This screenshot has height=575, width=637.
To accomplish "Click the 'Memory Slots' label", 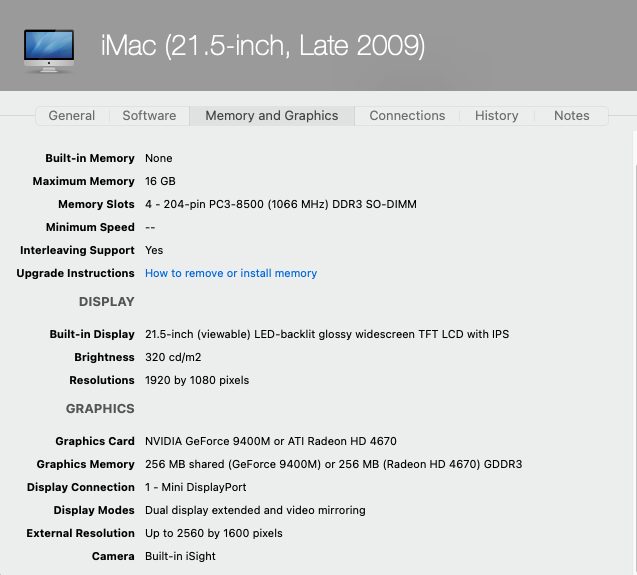I will tap(96, 204).
